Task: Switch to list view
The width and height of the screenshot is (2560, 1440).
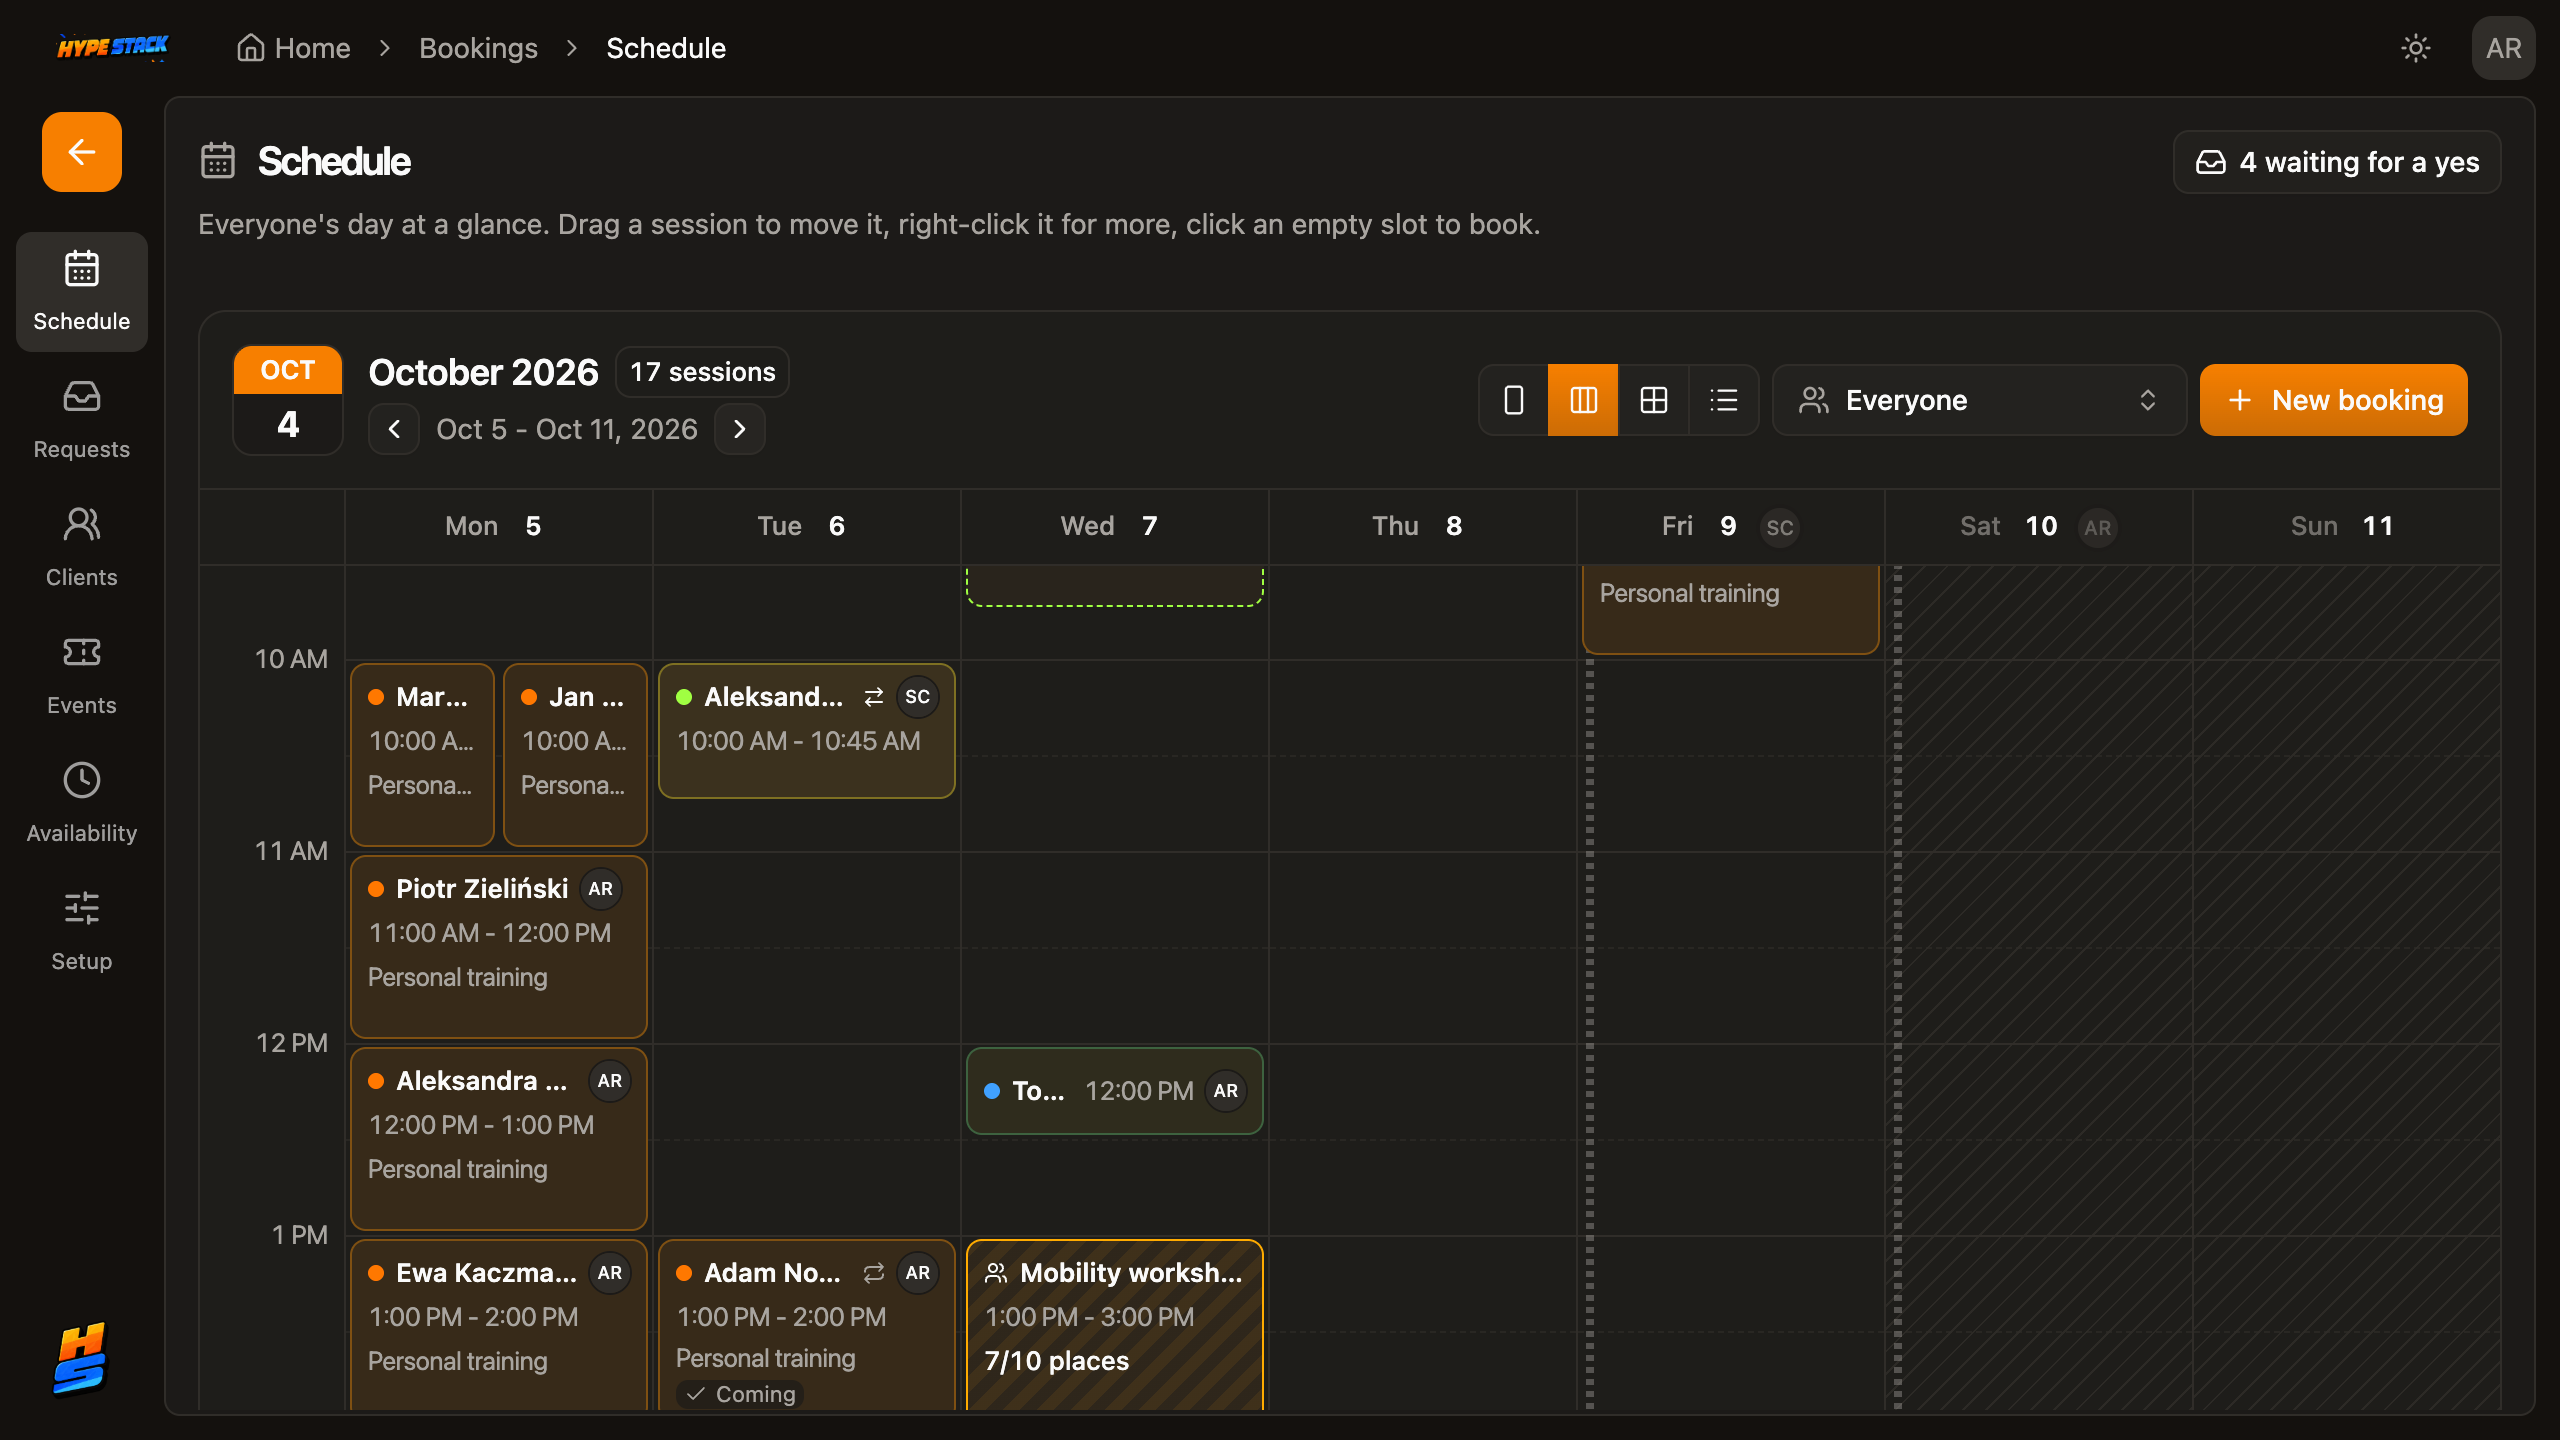Action: [x=1723, y=400]
